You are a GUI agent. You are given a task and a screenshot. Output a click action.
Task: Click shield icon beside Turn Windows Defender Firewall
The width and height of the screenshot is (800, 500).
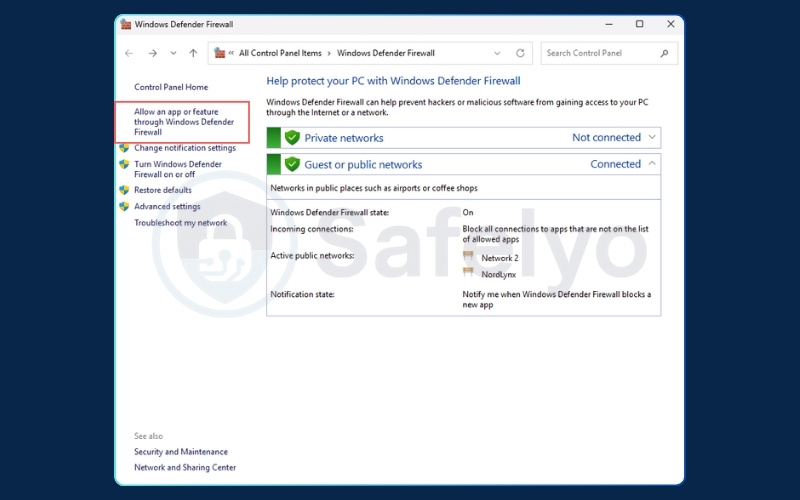pos(124,164)
